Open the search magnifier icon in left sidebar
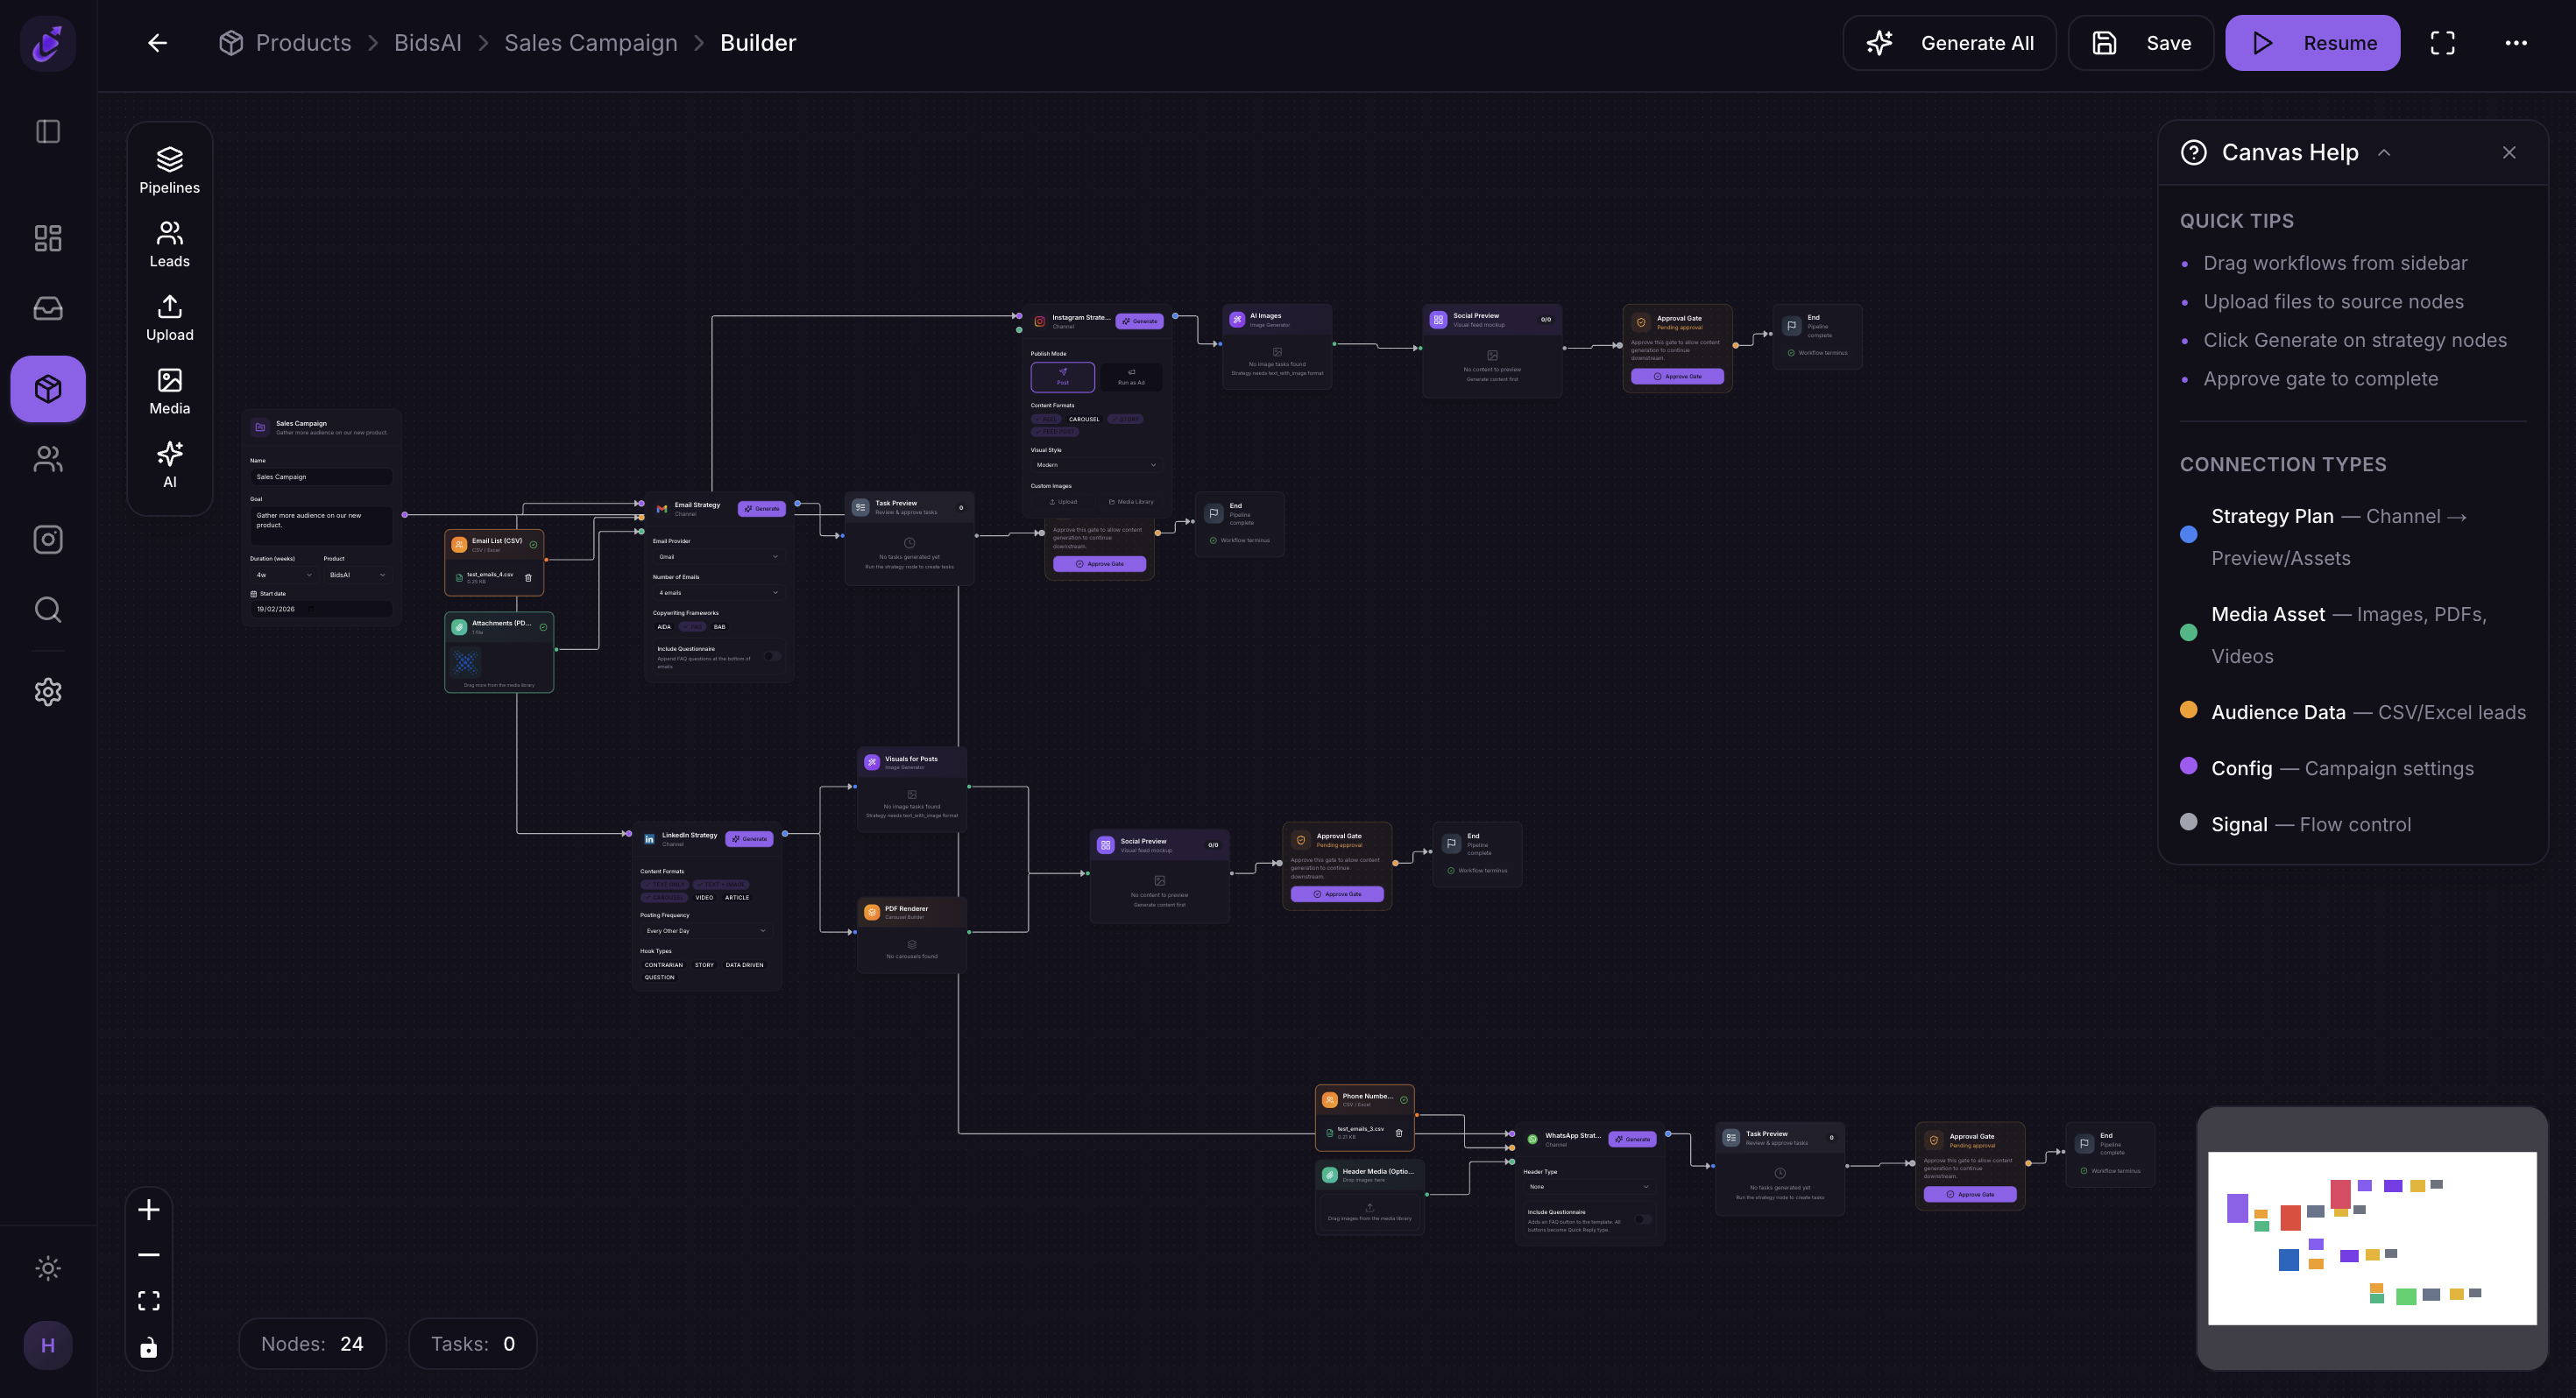Image resolution: width=2576 pixels, height=1398 pixels. coord(48,609)
